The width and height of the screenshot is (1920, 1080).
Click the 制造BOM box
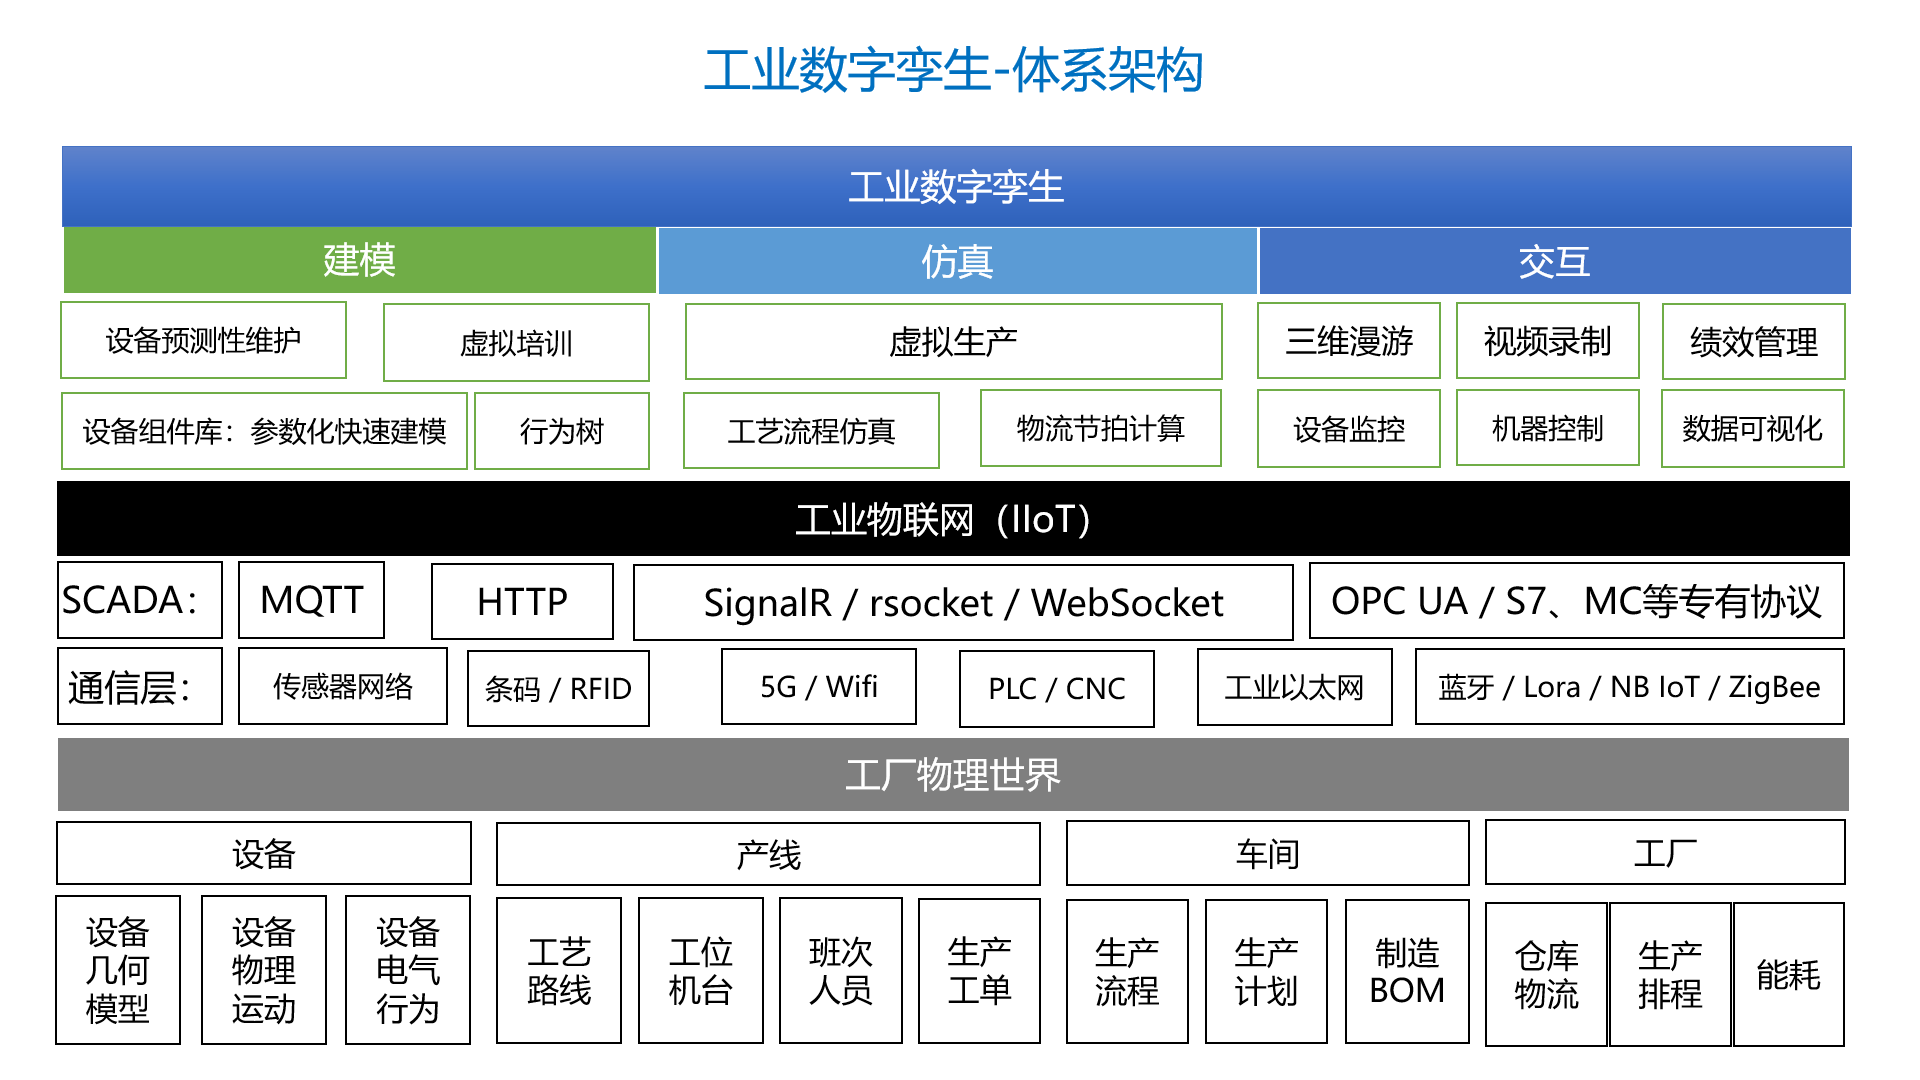pos(1407,971)
